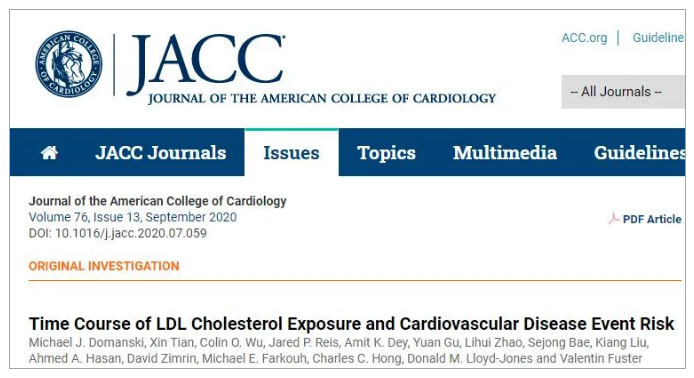Follow the ACC.org link at top
The width and height of the screenshot is (694, 378).
pyautogui.click(x=584, y=38)
